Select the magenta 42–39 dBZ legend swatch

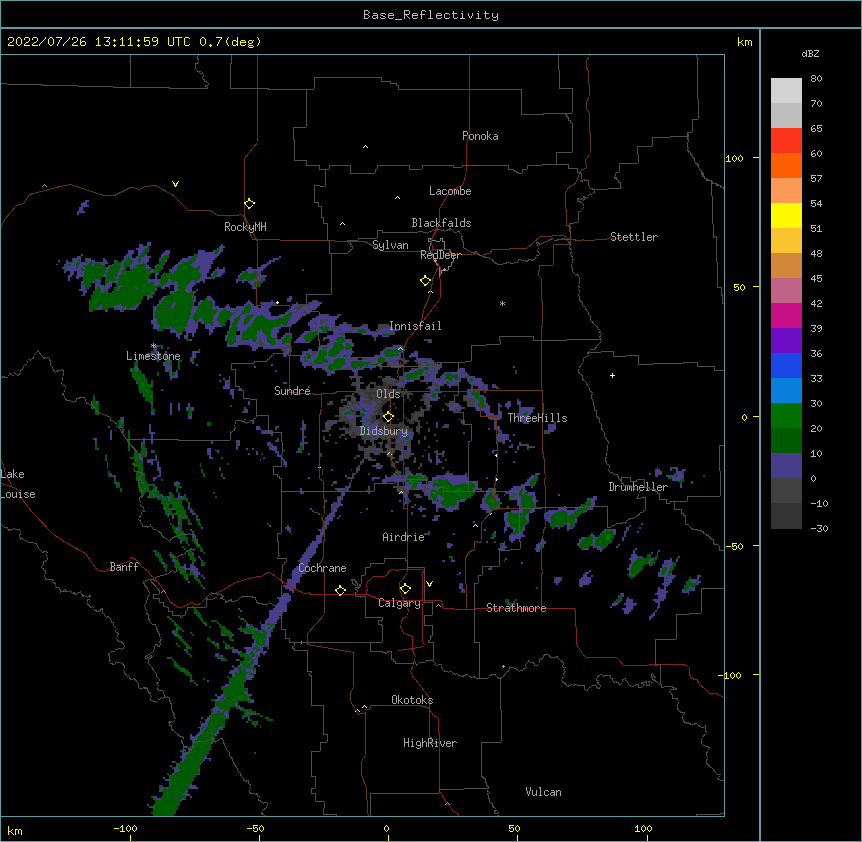point(786,315)
